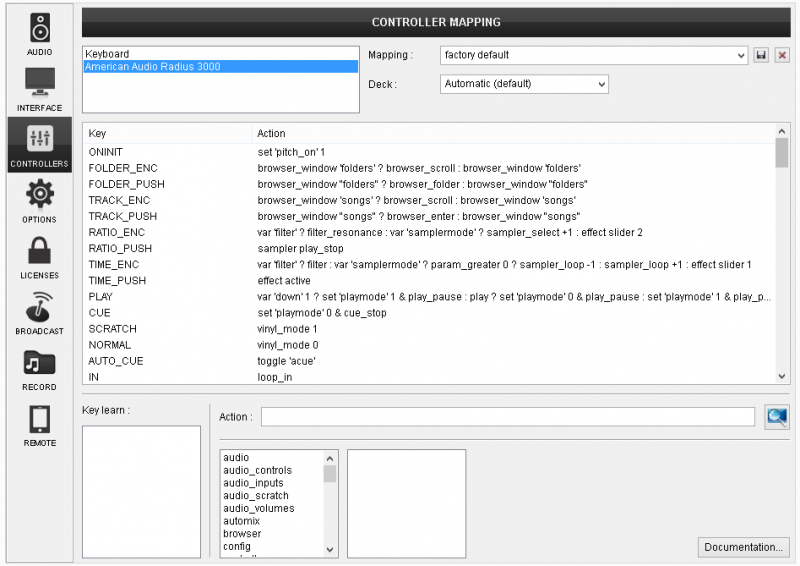Expand the Mapping factory default dropdown
Image resolution: width=800 pixels, height=566 pixels.
coord(594,55)
